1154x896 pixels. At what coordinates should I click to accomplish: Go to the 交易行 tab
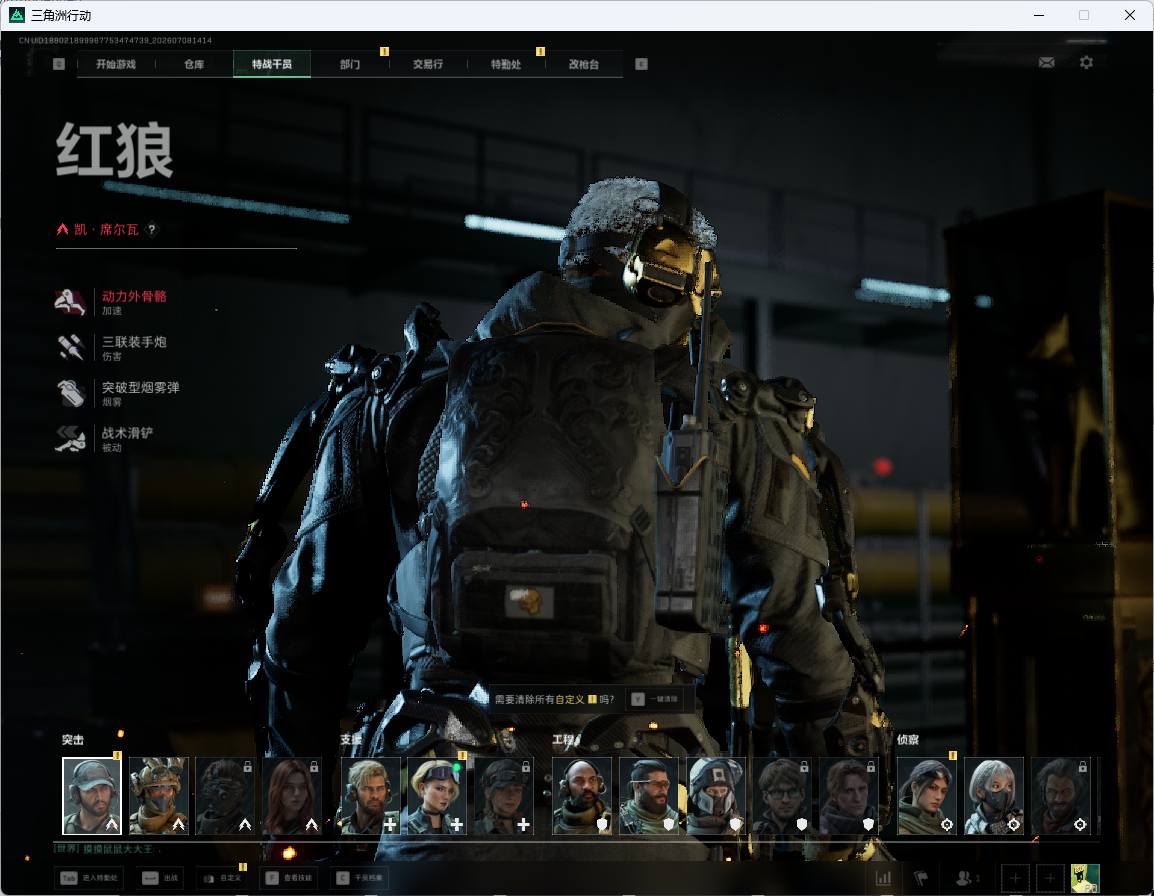428,64
